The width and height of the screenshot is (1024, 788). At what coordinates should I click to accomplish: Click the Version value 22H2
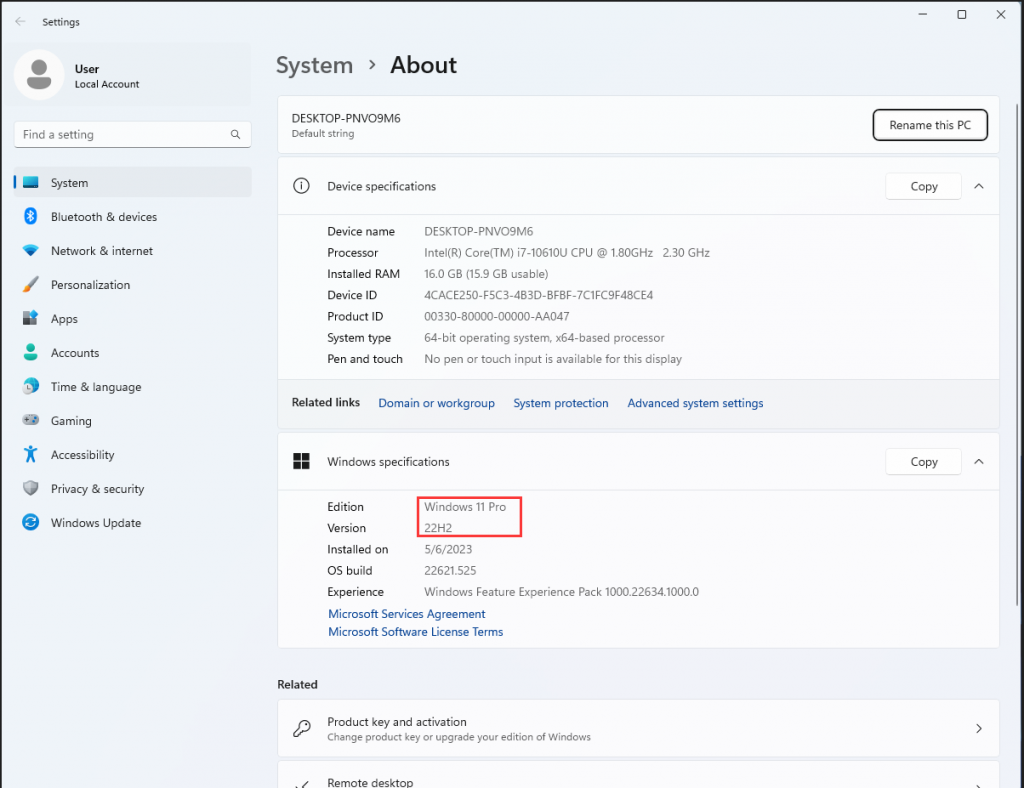438,528
